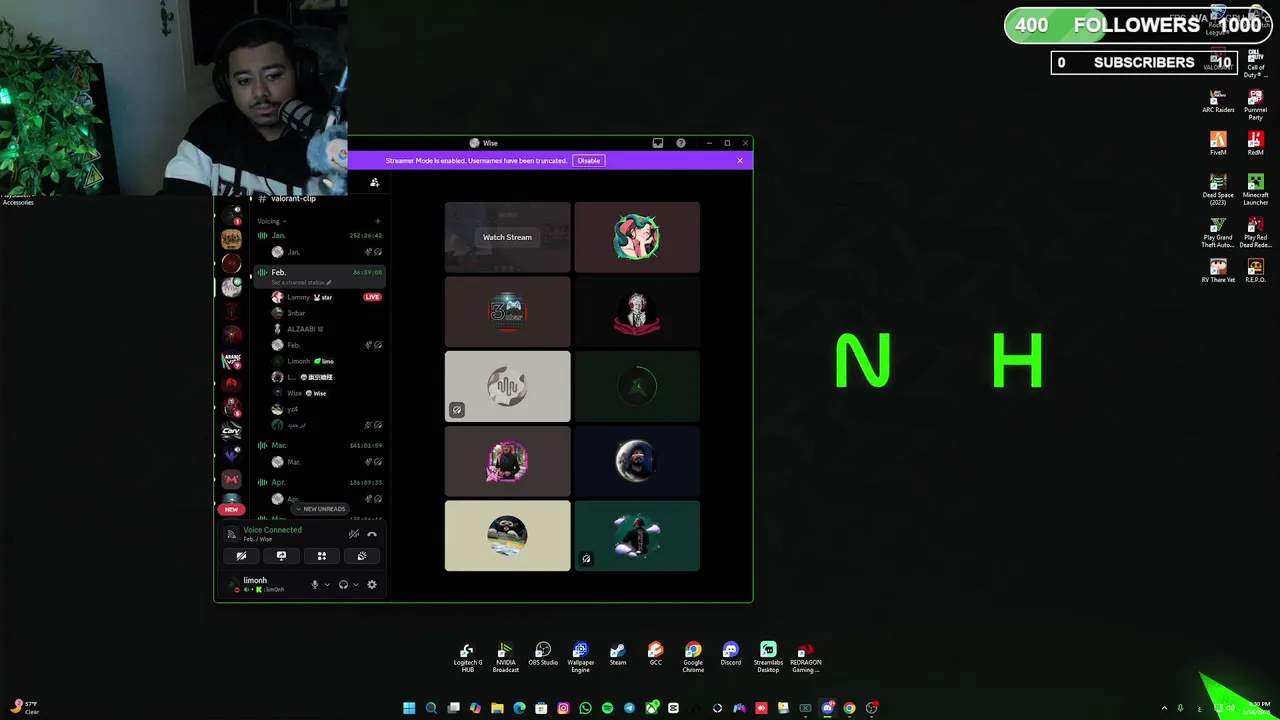The width and height of the screenshot is (1280, 720).
Task: Click the LIVE badge next to Lammy
Action: 372,297
